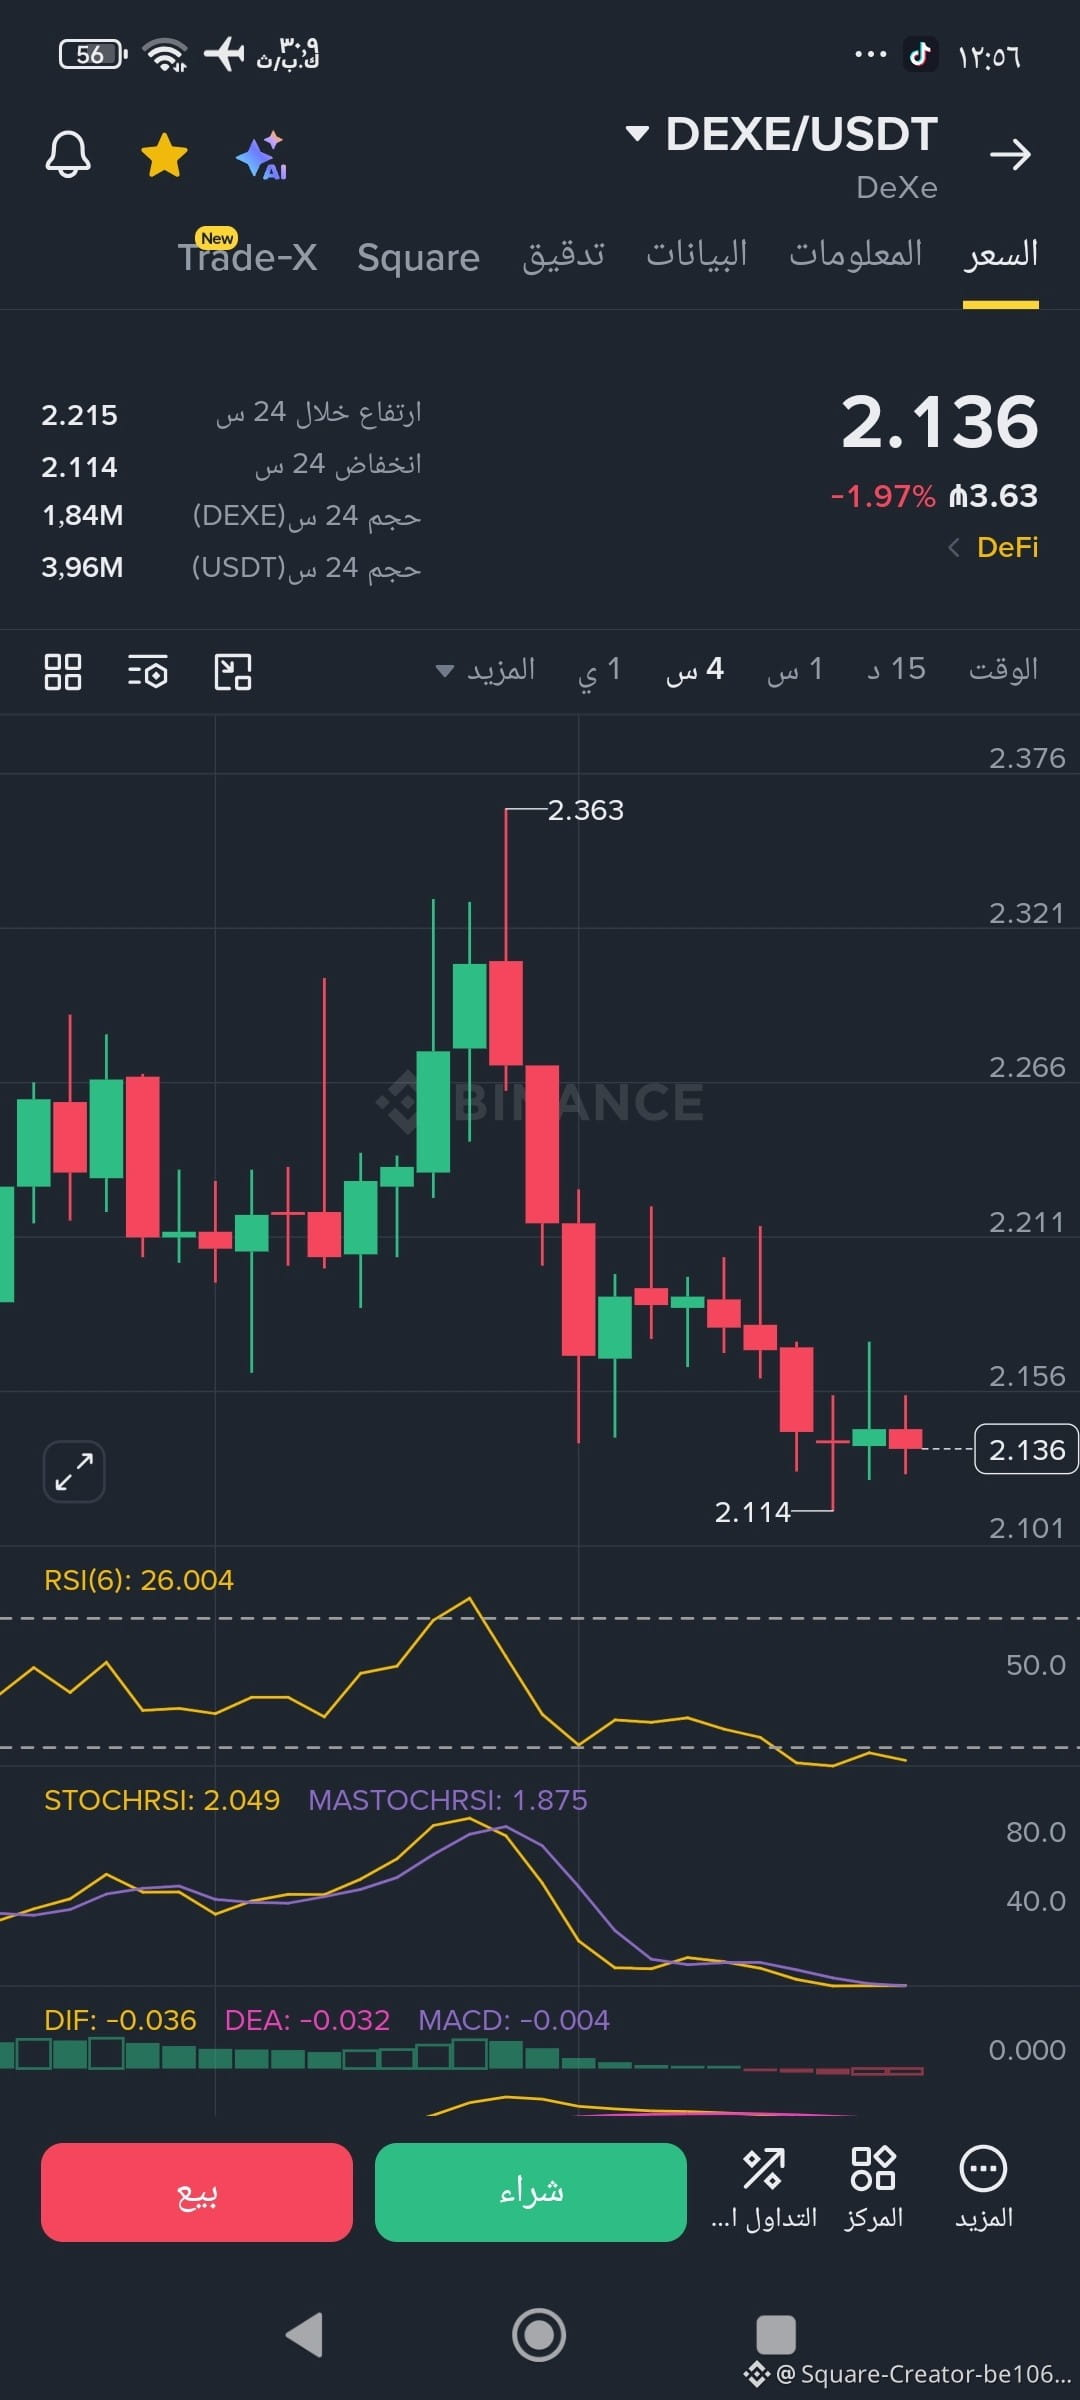Open the التداول trading tools icon

pos(764,2189)
